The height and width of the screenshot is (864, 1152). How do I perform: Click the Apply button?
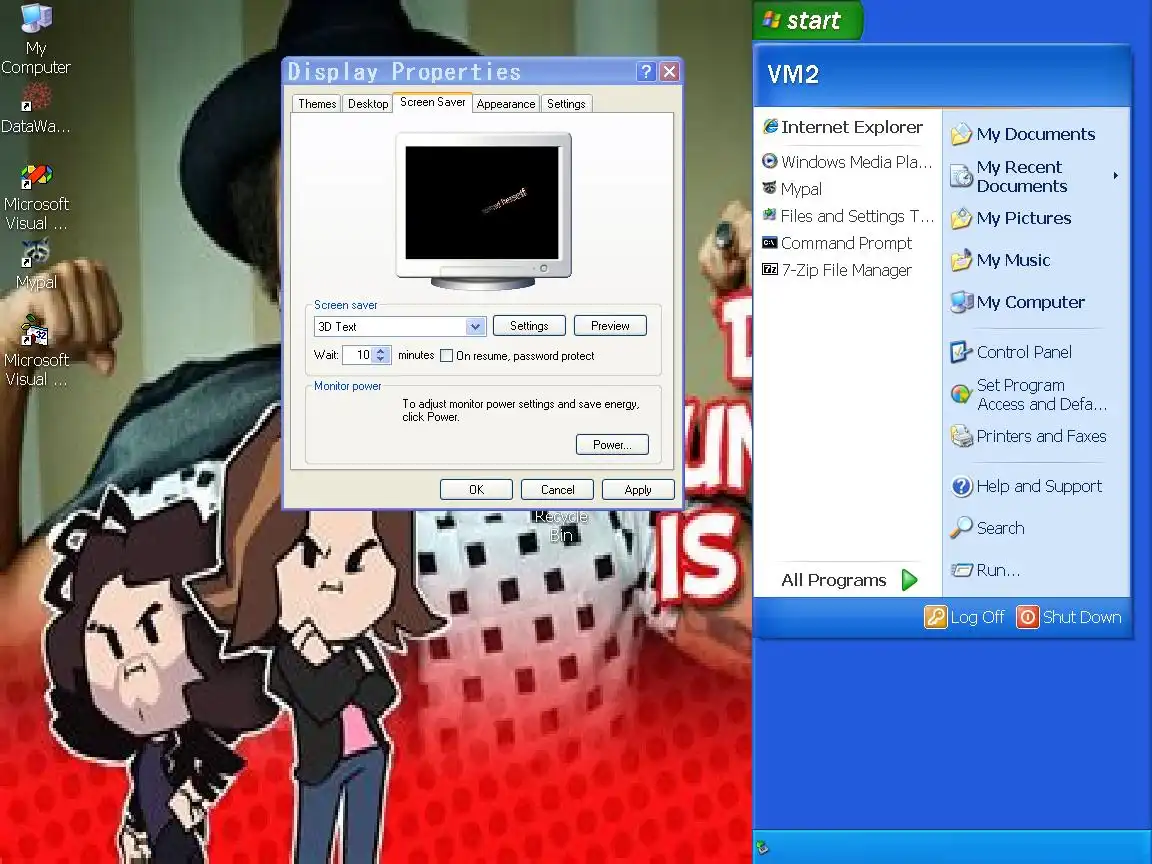[x=638, y=489]
